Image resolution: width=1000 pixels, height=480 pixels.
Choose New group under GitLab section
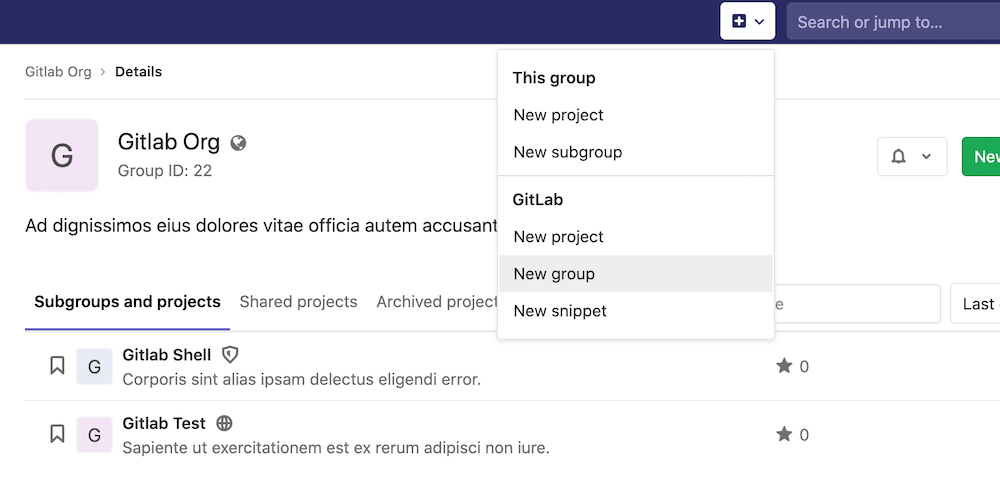tap(554, 274)
